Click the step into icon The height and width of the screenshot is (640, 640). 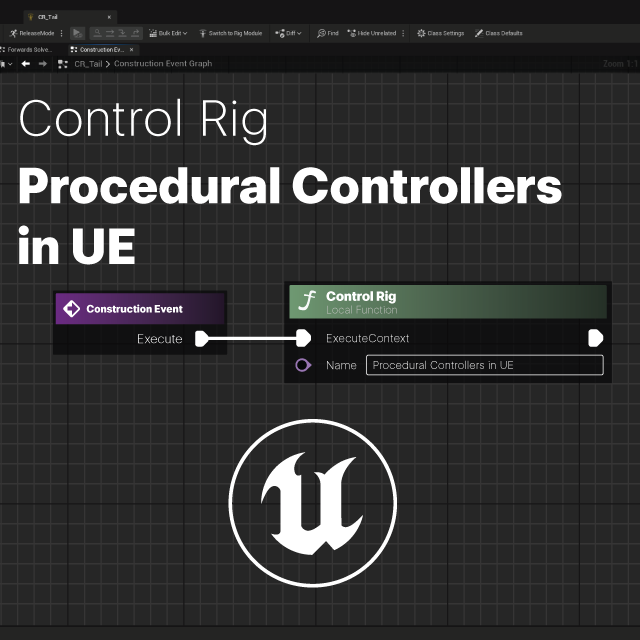pos(122,33)
